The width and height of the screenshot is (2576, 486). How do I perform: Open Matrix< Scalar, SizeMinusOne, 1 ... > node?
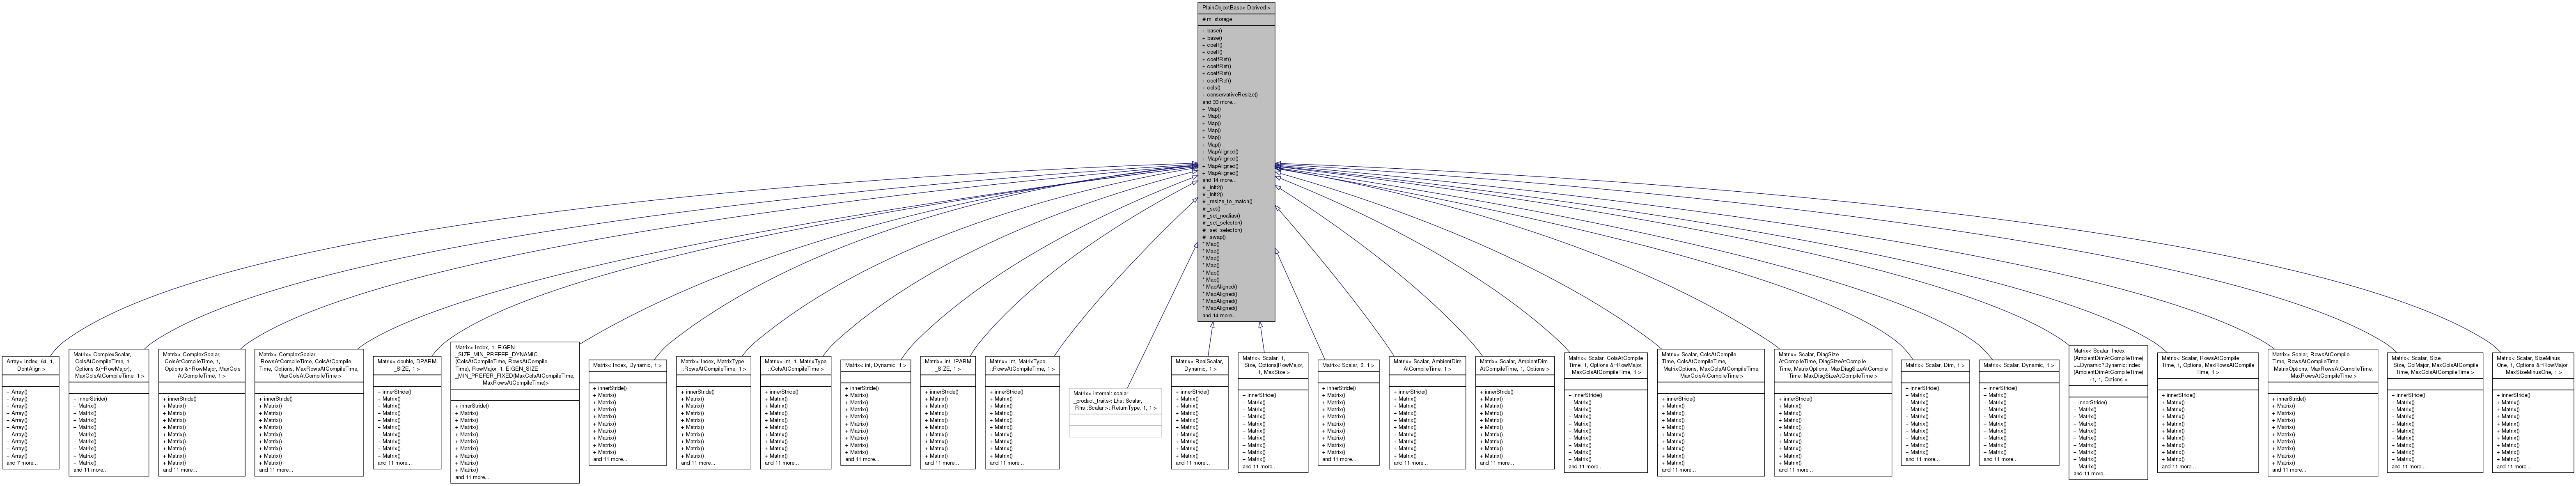point(2532,364)
